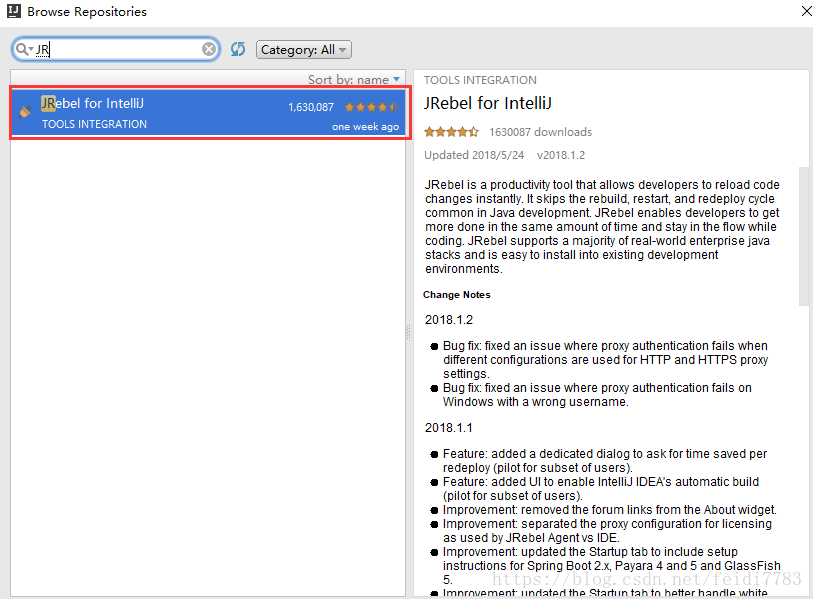Image resolution: width=813 pixels, height=599 pixels.
Task: Clear the search text with the X icon
Action: click(x=209, y=49)
